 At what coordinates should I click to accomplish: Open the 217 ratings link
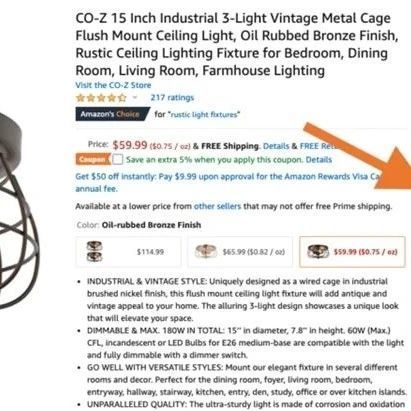click(x=172, y=98)
